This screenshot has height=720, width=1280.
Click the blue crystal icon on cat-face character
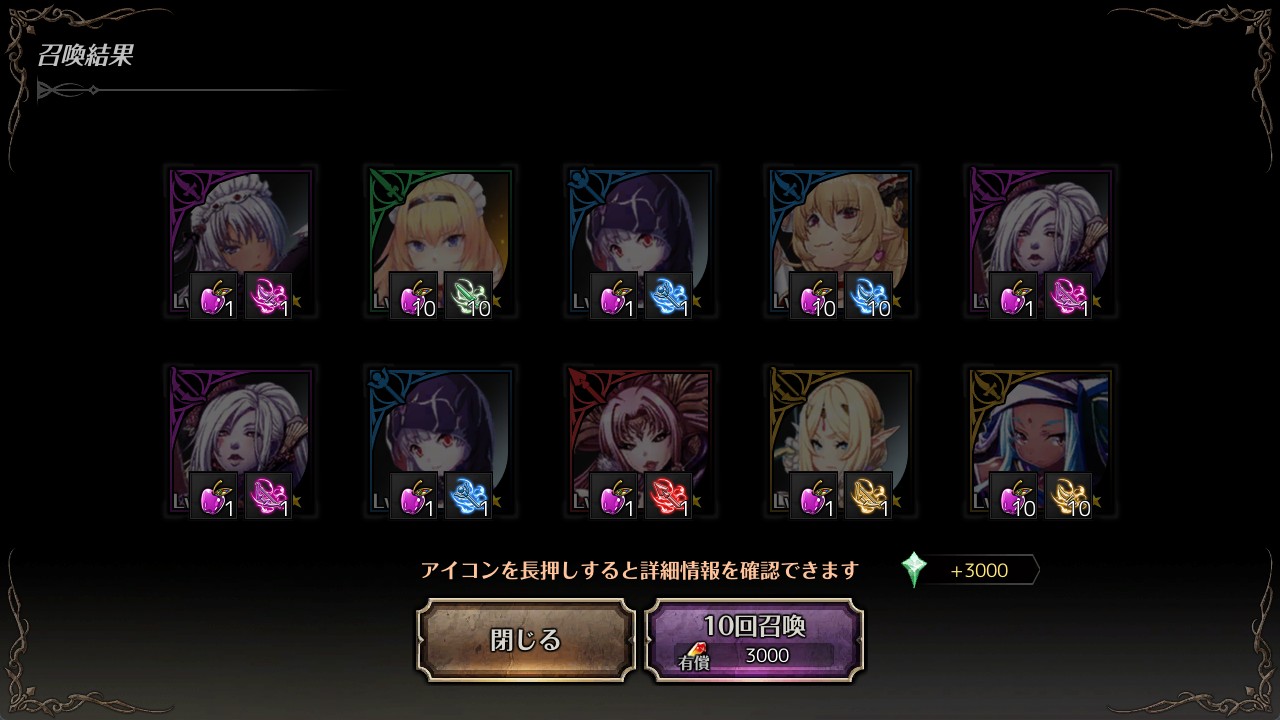868,295
